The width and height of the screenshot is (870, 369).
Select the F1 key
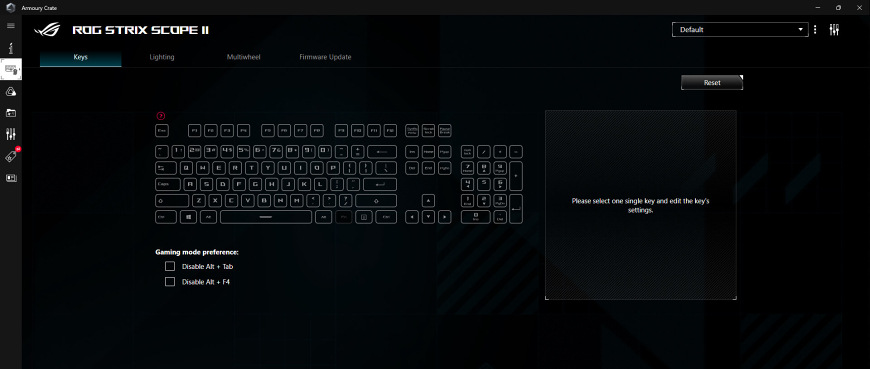click(x=195, y=130)
